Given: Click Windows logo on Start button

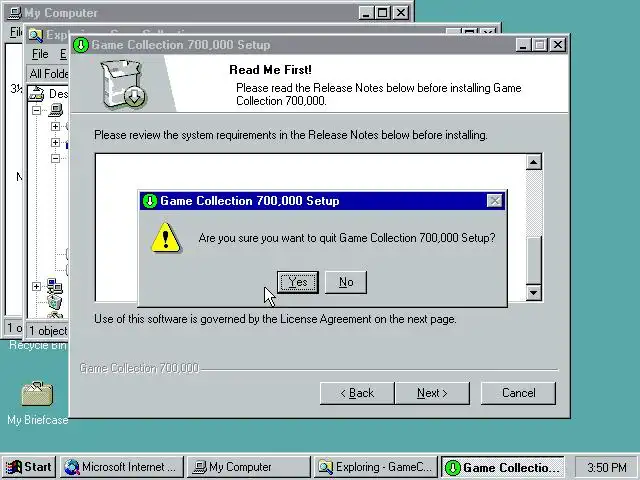Looking at the screenshot, I should pos(13,467).
